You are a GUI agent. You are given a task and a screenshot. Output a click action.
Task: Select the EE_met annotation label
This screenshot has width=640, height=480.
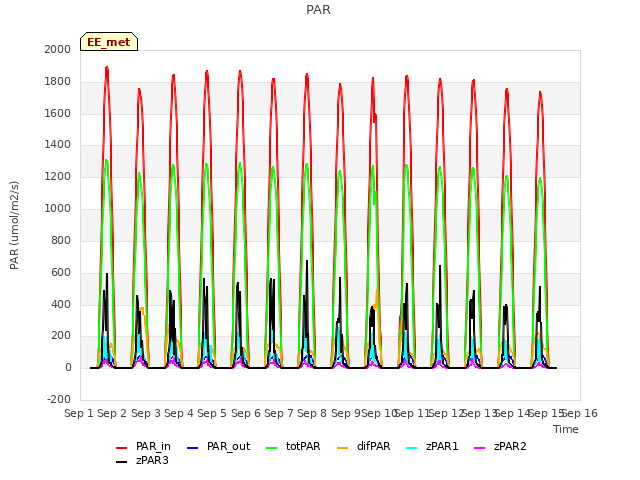coord(109,42)
